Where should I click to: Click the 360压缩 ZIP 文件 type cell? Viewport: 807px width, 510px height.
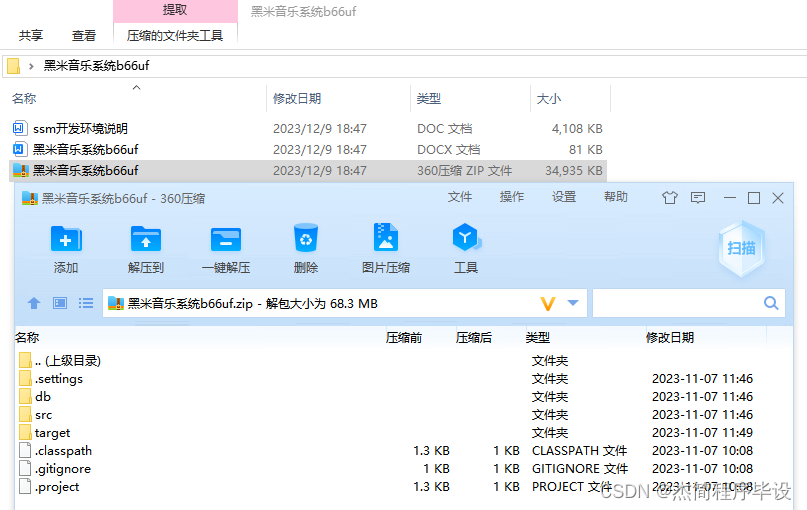click(464, 171)
